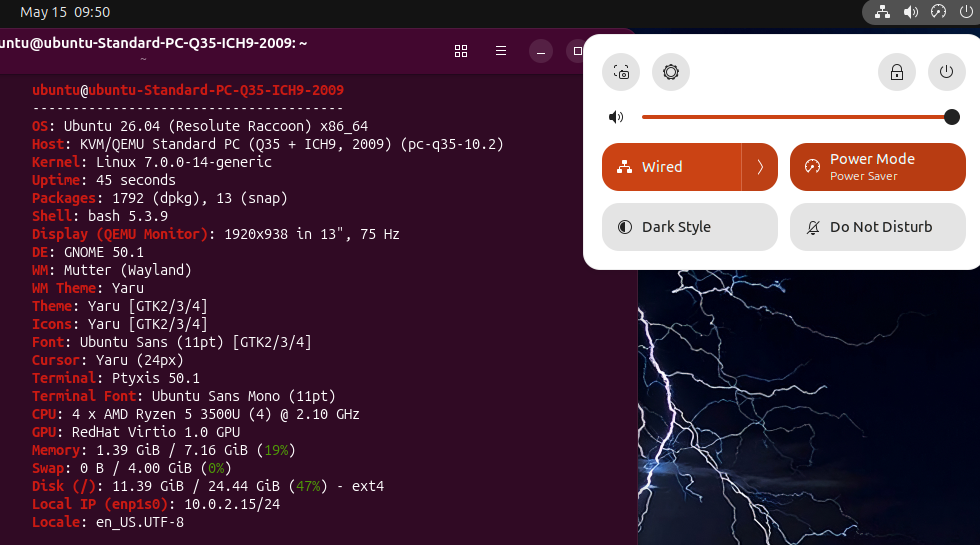Click the volume icon in the top bar
Viewport: 980px width, 545px height.
[x=911, y=12]
